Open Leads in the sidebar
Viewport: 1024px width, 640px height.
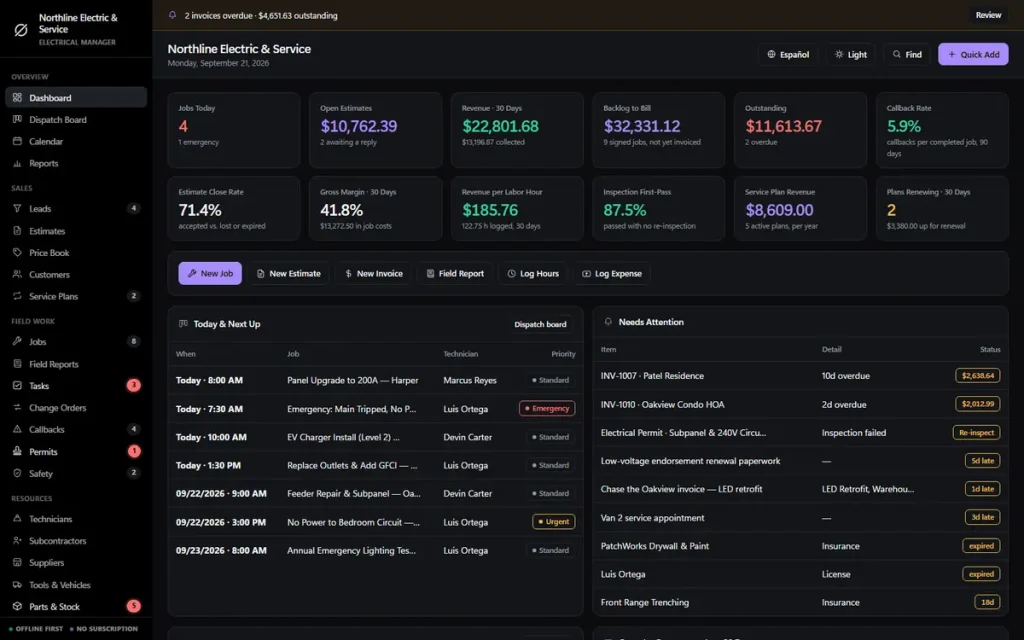point(76,208)
